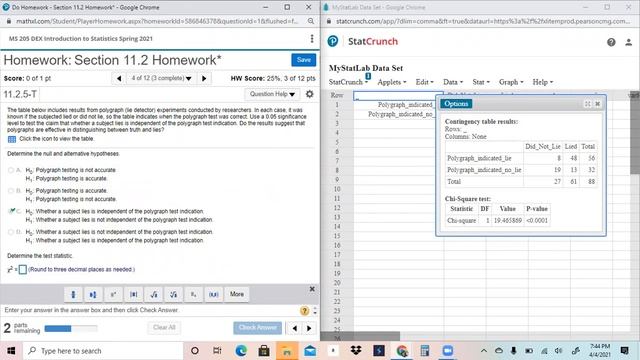
Task: Open the notification center icon in system tray
Action: [624, 351]
